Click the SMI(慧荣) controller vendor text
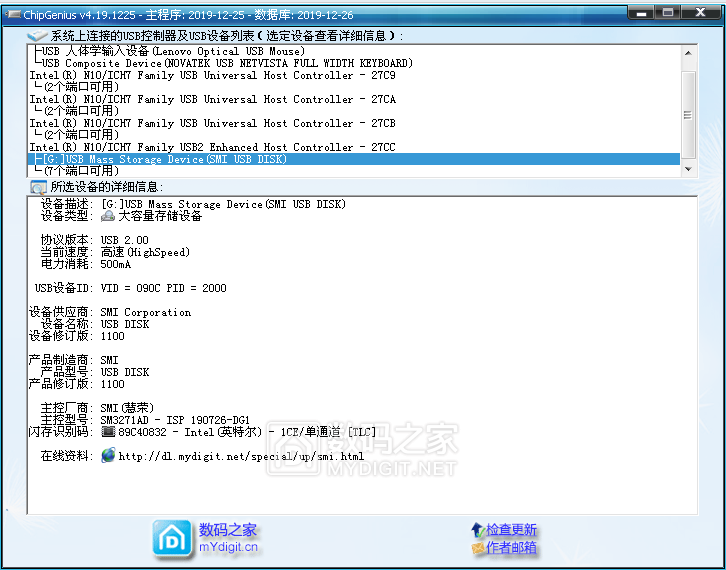Image resolution: width=726 pixels, height=570 pixels. 127,408
